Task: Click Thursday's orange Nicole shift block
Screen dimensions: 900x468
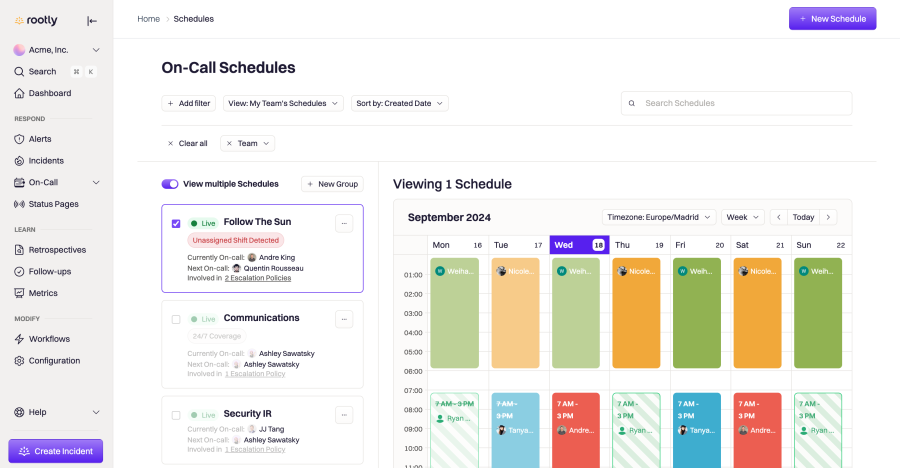Action: pyautogui.click(x=636, y=313)
